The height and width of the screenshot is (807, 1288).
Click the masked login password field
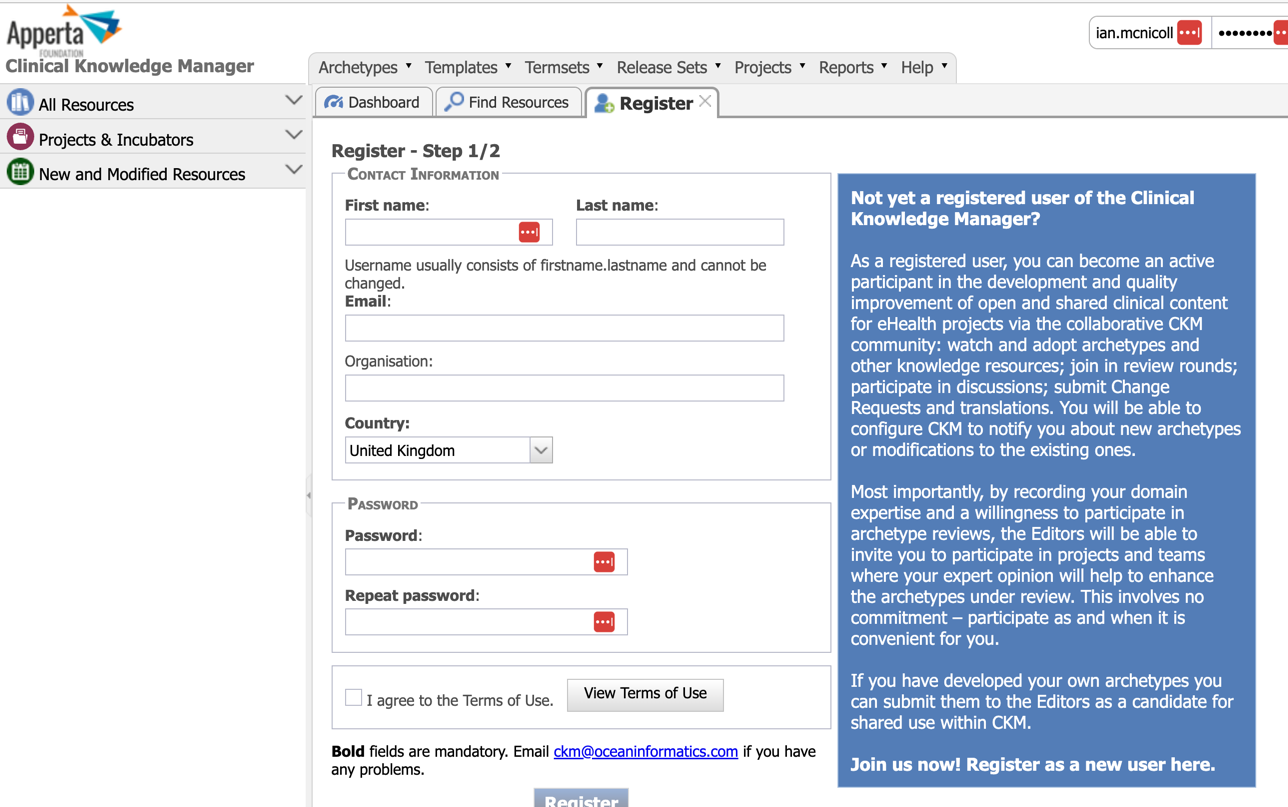point(1250,33)
